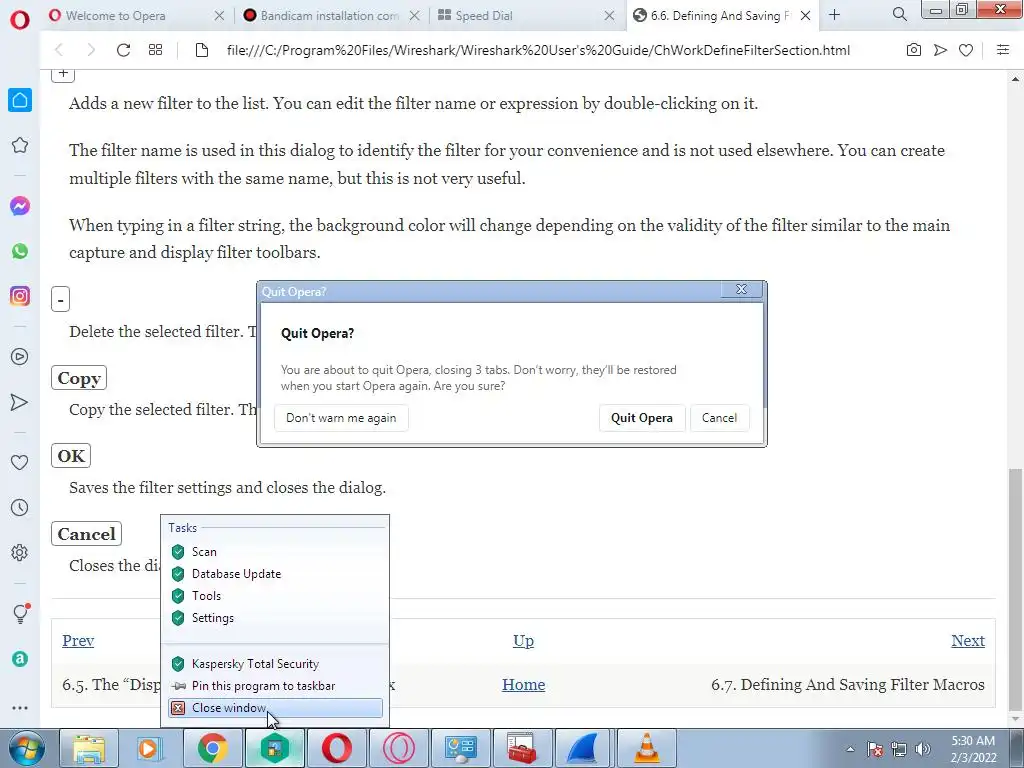This screenshot has width=1024, height=768.
Task: Click the send arrow icon in address bar
Action: (x=940, y=50)
